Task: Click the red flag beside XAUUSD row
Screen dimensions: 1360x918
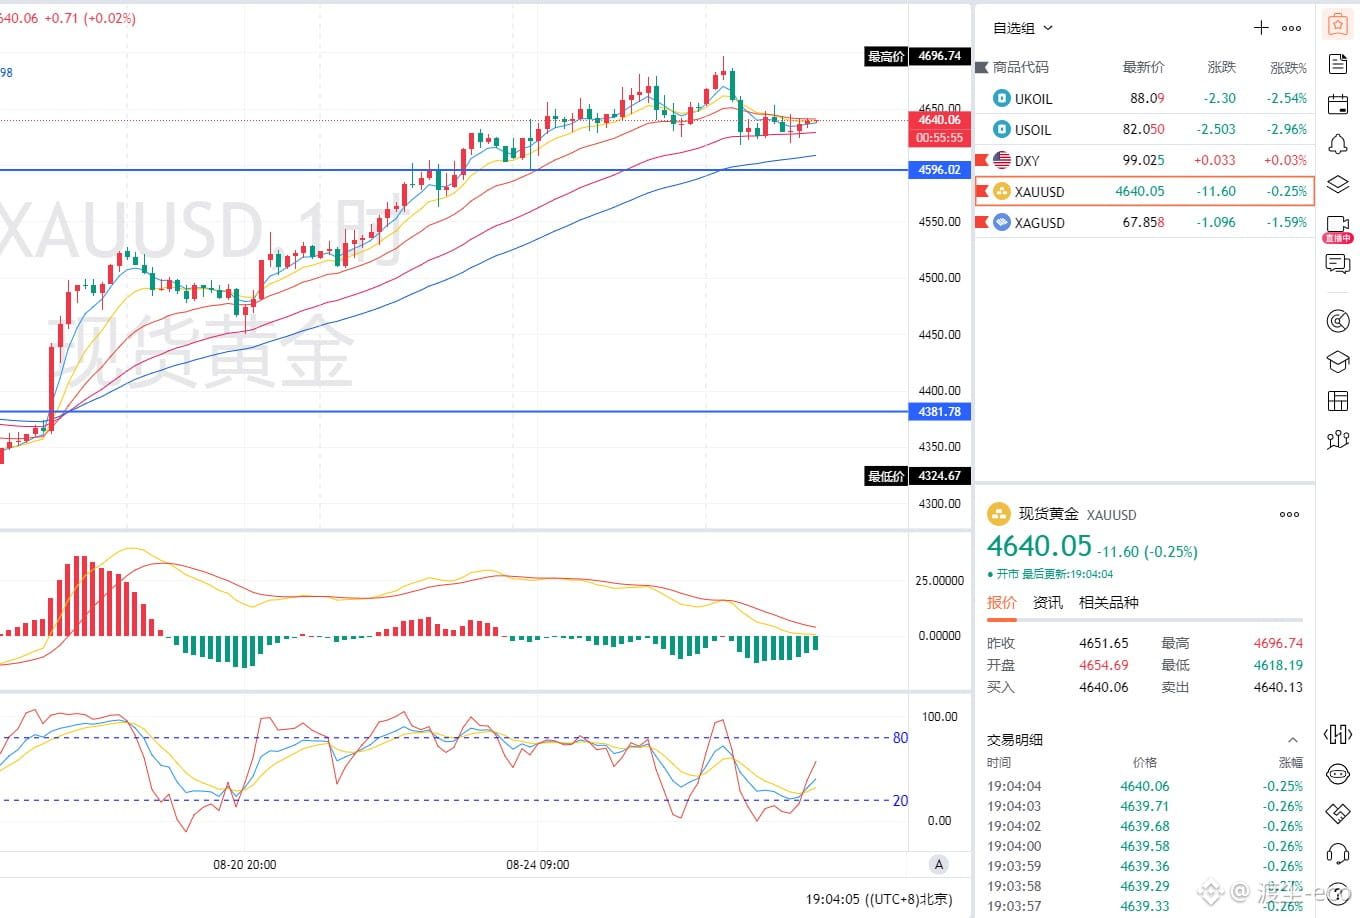Action: pos(982,191)
